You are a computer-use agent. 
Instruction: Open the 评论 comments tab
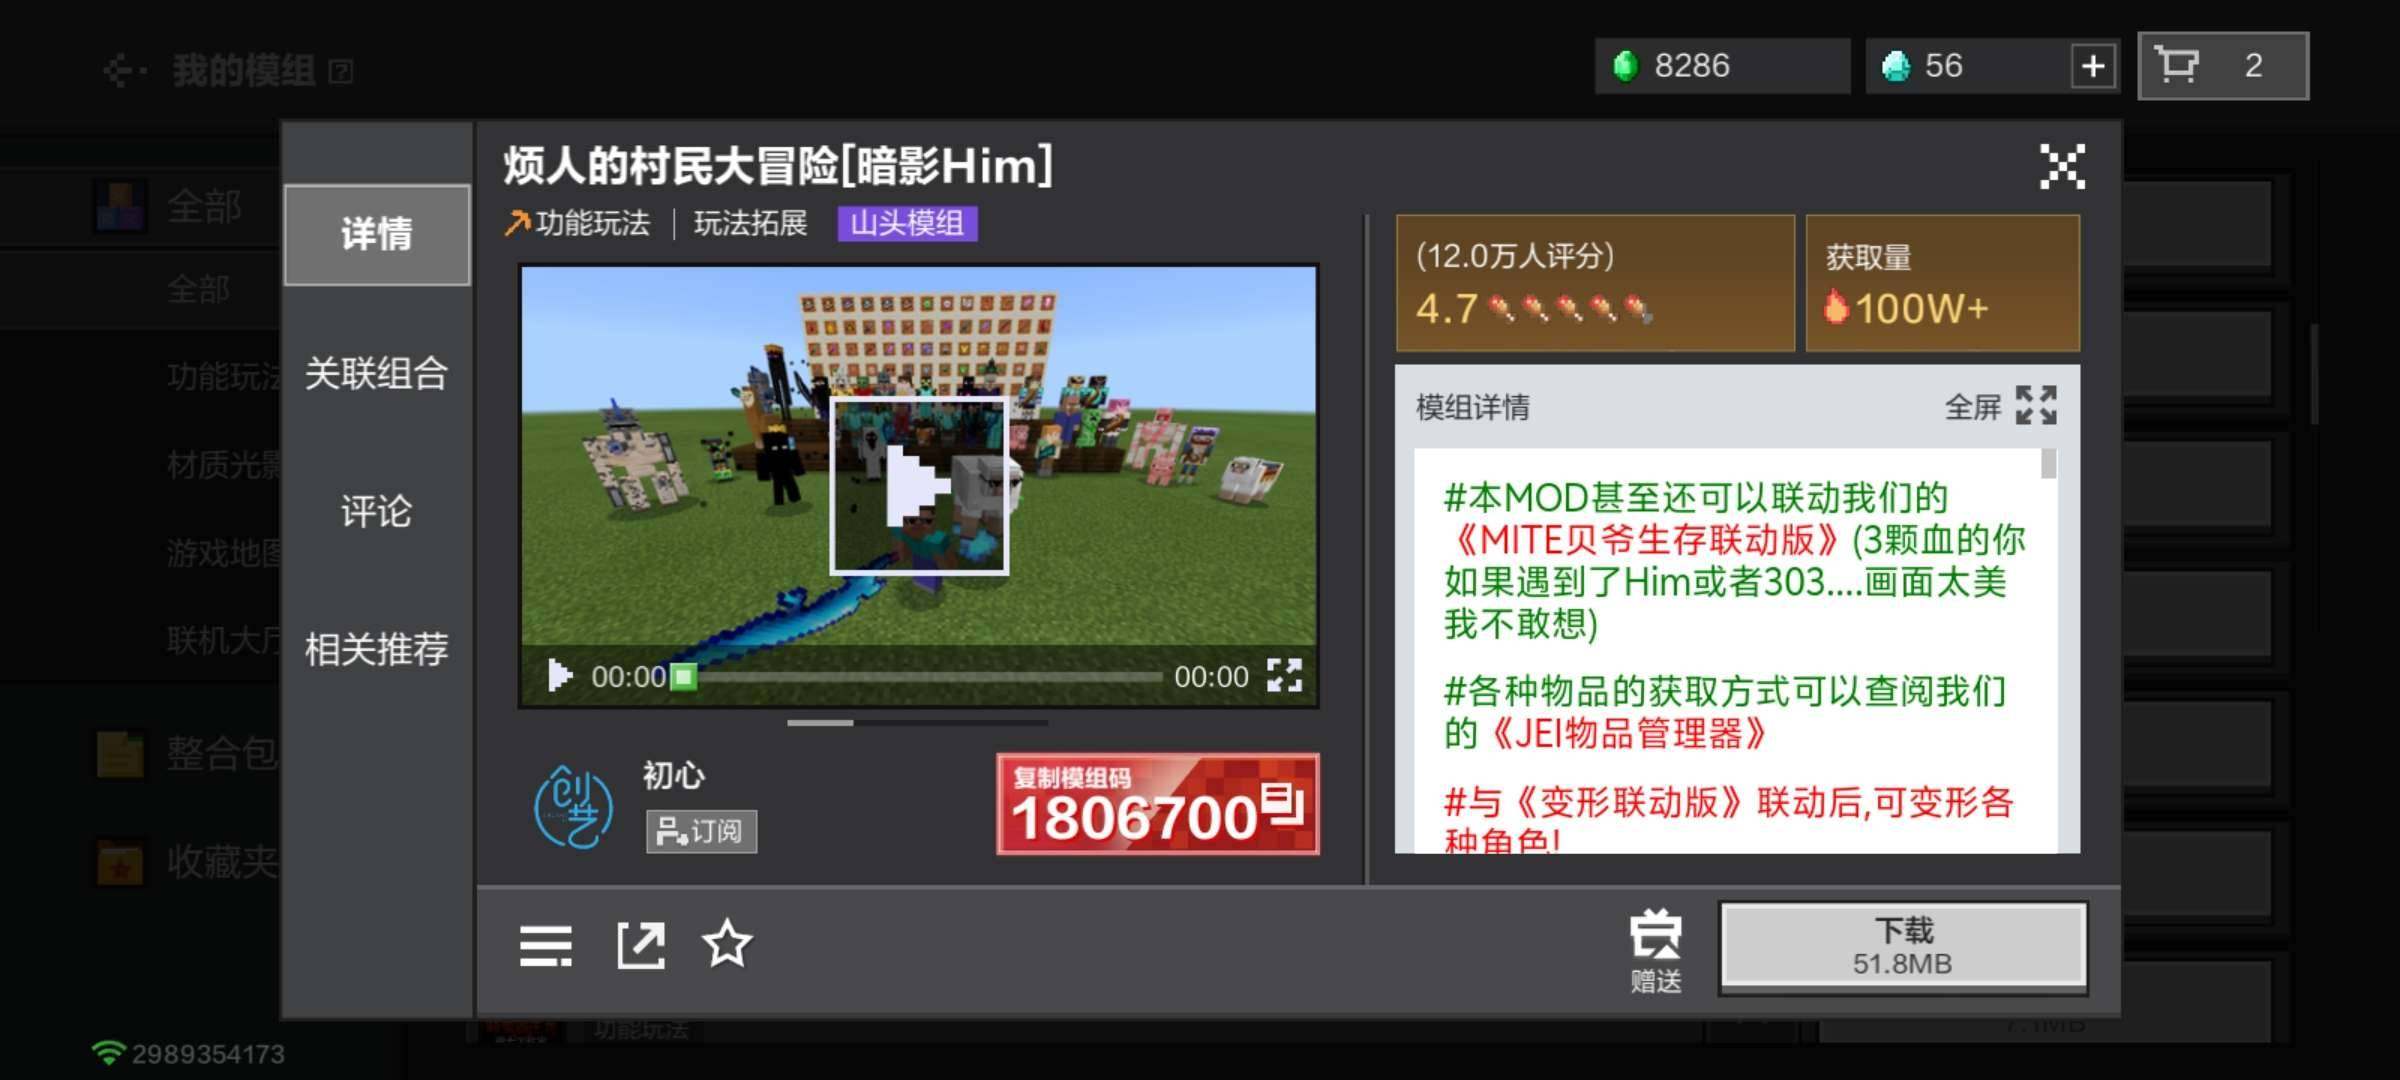click(377, 511)
